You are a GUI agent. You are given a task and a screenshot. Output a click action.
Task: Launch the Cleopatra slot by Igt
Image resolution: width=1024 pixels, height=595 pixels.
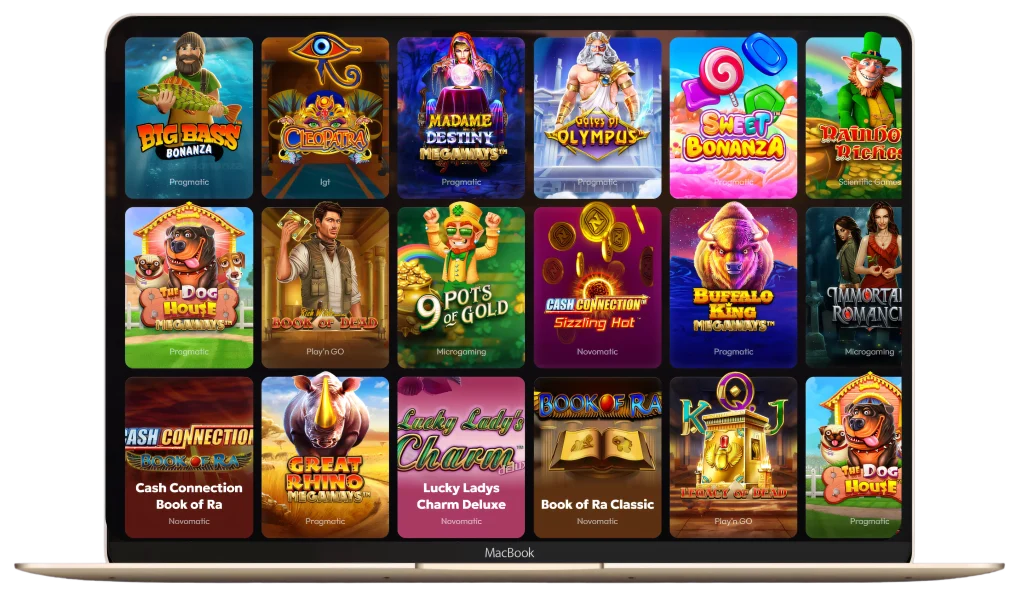[325, 118]
